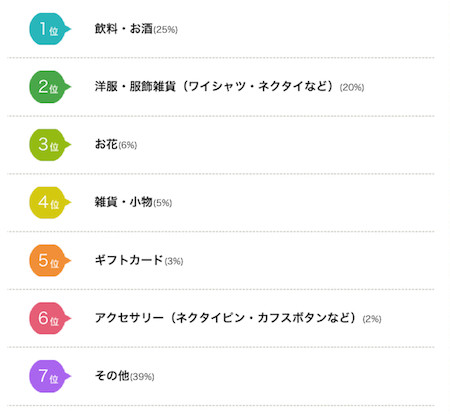The height and width of the screenshot is (414, 450).
Task: Click the (39%) percentage next to その他
Action: coord(142,377)
